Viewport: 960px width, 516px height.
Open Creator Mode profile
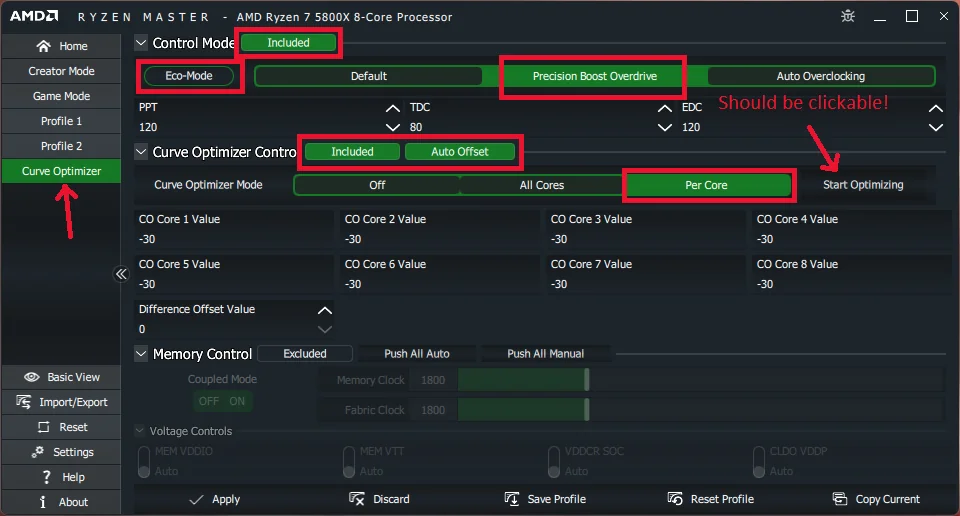[x=61, y=71]
